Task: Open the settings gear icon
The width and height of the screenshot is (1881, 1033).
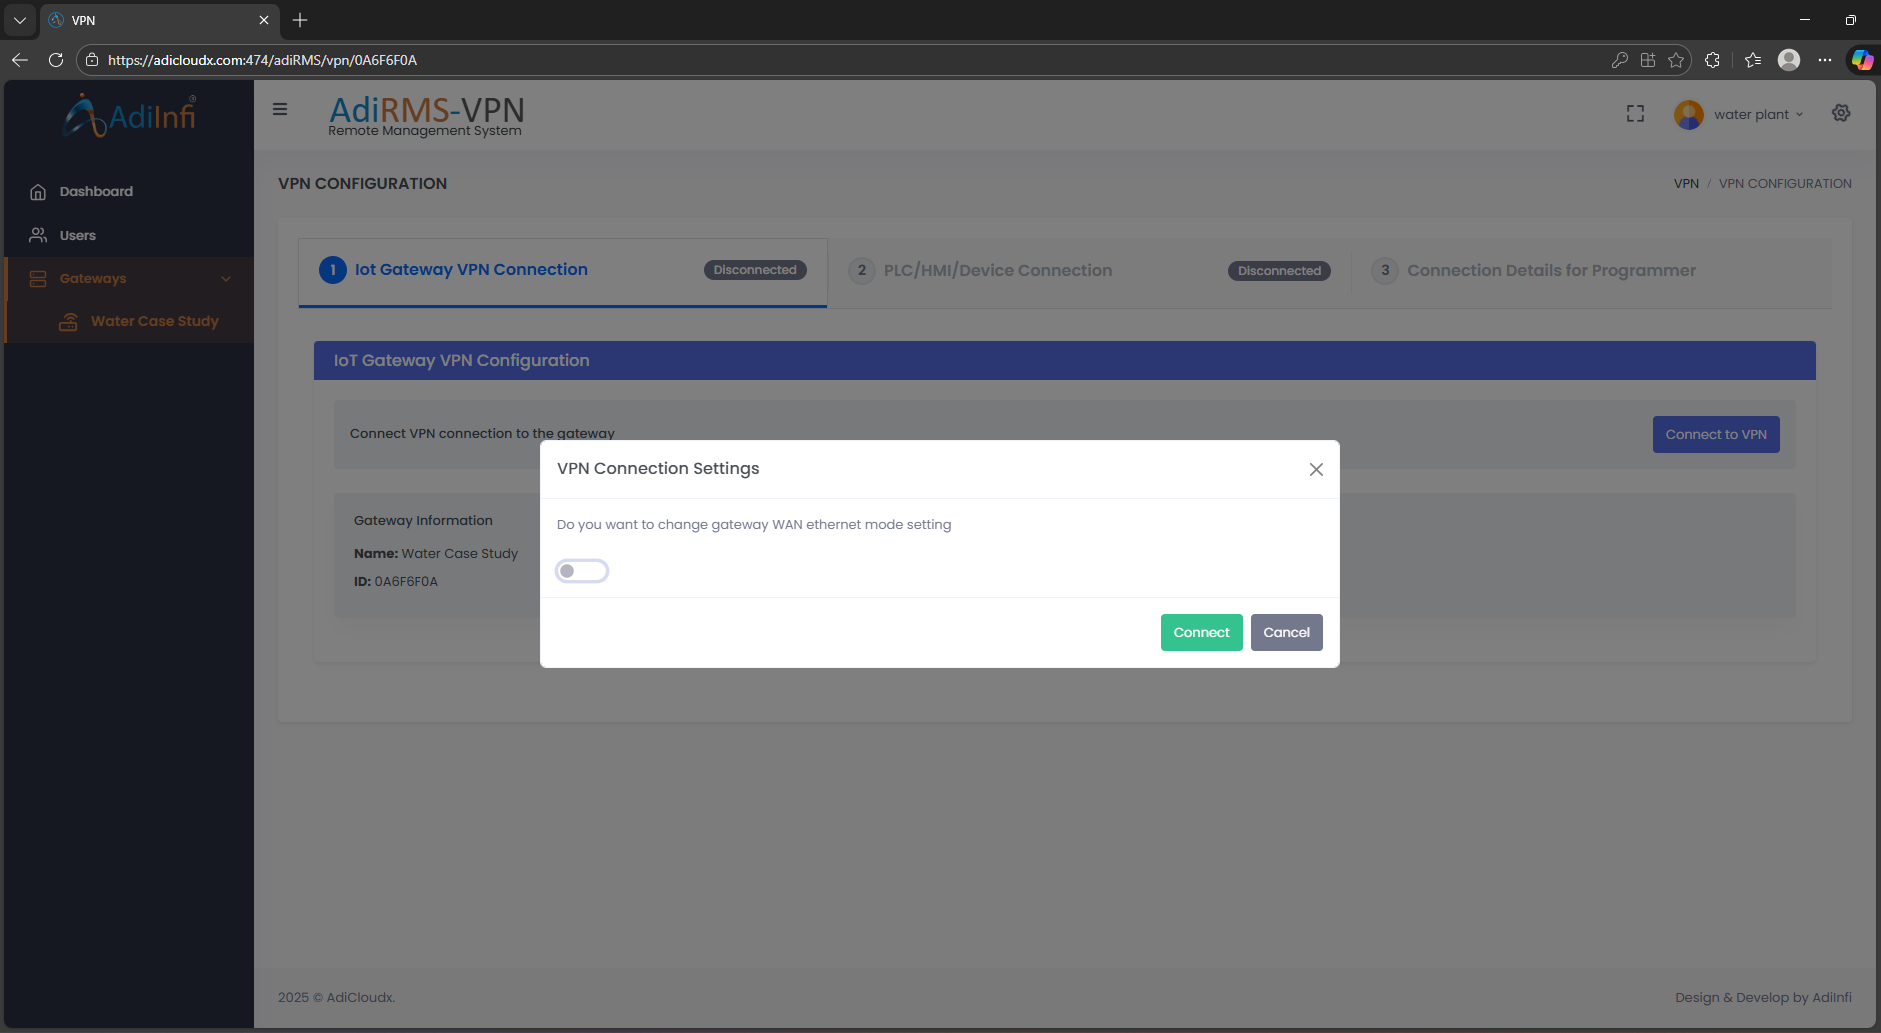Action: (x=1841, y=113)
